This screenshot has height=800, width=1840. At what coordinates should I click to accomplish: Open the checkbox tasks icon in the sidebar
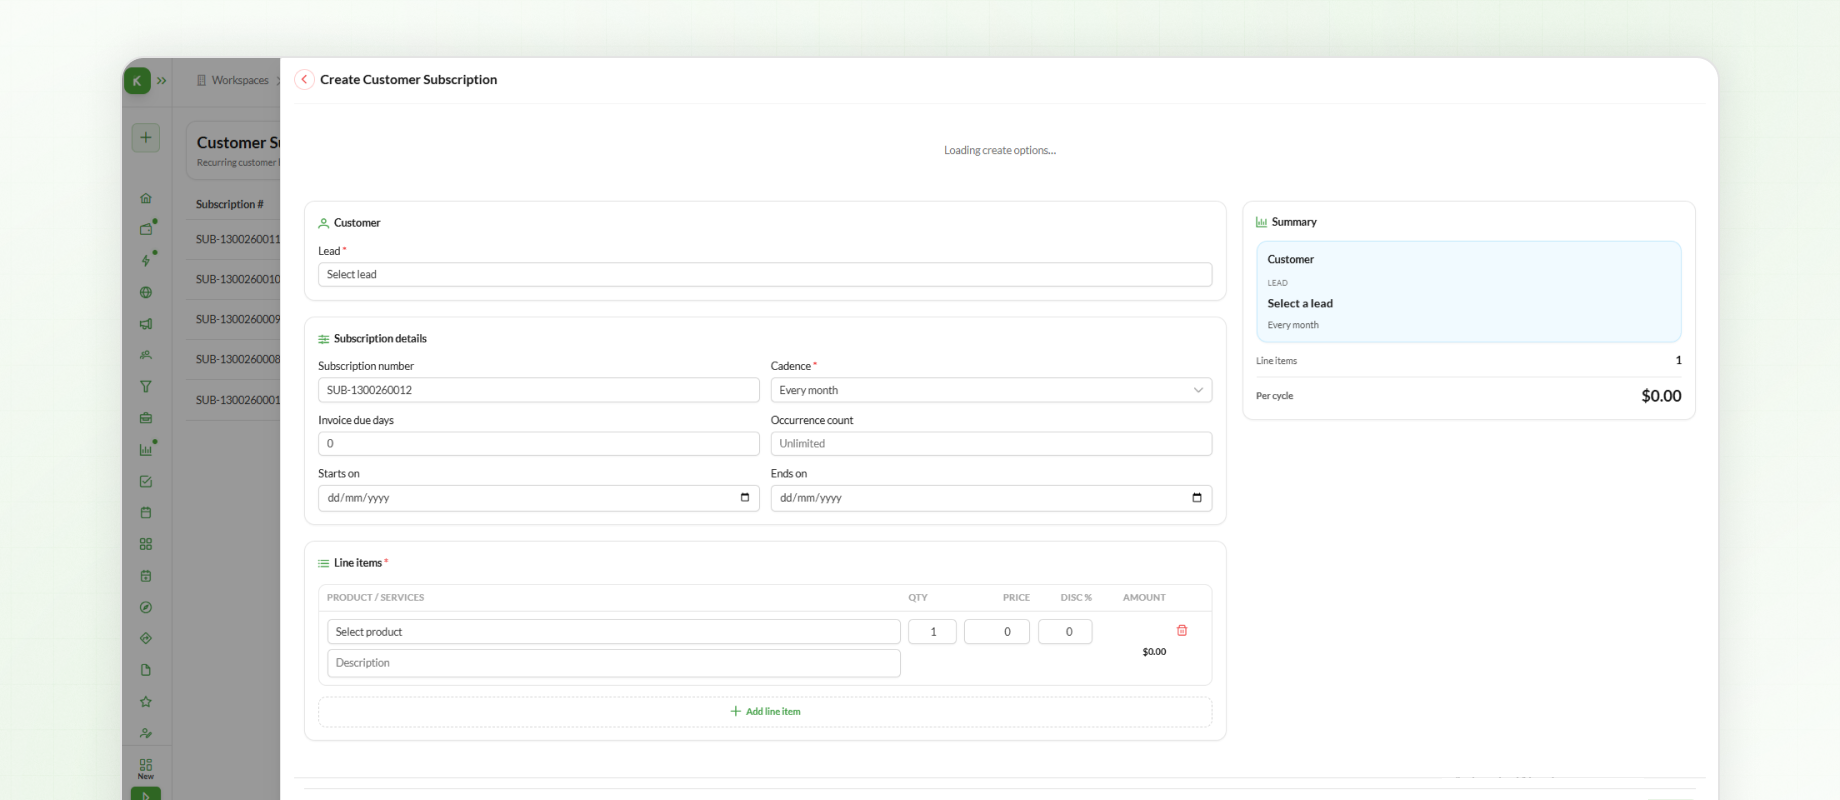pos(146,481)
